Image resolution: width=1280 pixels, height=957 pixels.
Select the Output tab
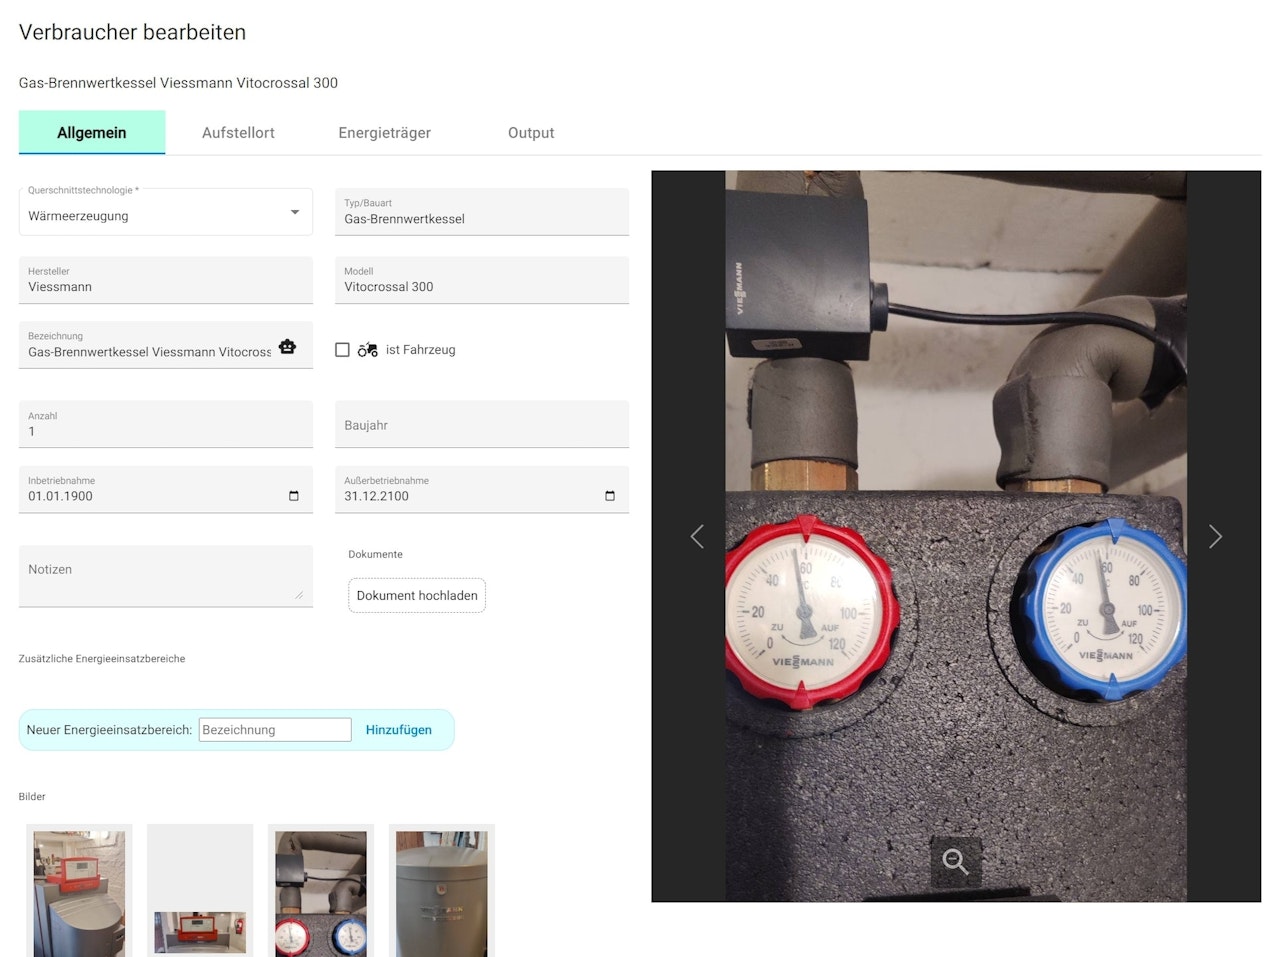coord(531,133)
